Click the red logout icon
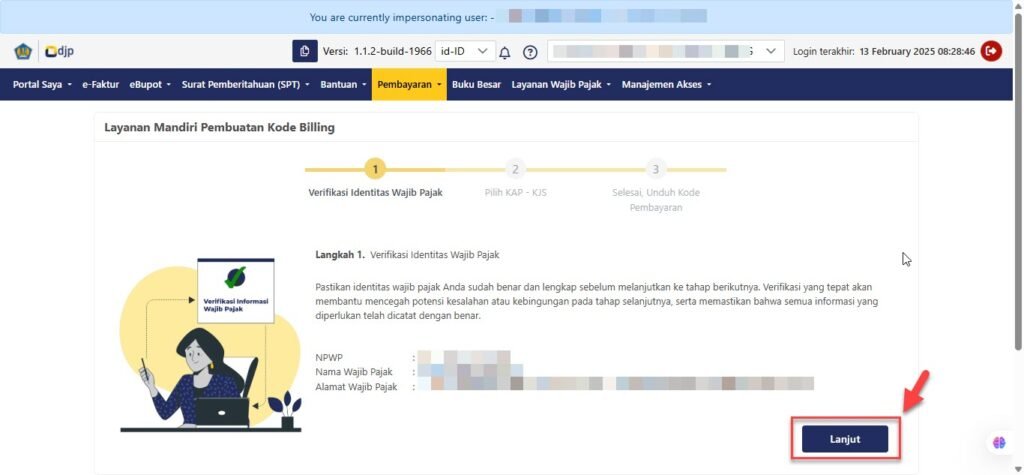Image resolution: width=1024 pixels, height=475 pixels. coord(991,51)
